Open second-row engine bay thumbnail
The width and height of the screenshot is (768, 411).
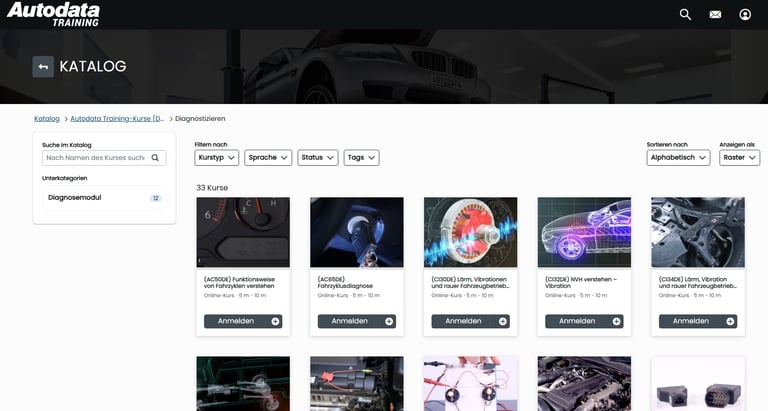click(x=584, y=384)
